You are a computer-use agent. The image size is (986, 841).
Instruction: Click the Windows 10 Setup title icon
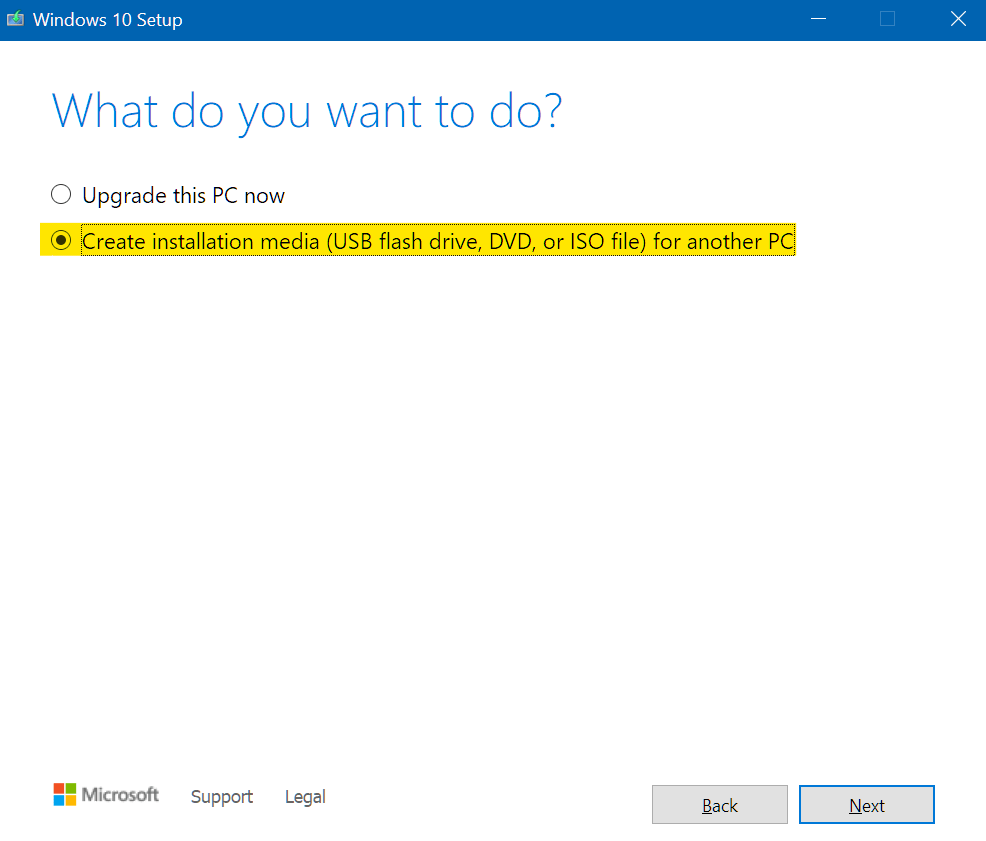[15, 19]
